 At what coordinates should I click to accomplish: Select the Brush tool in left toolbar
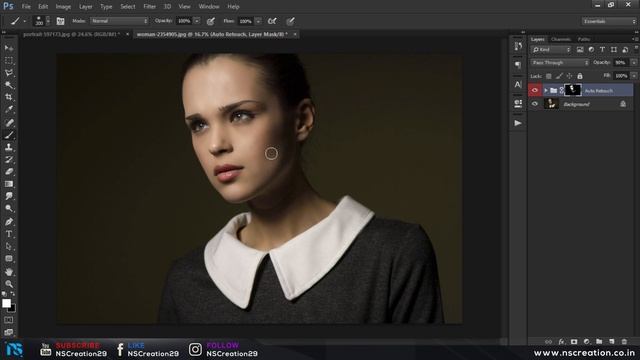tap(9, 135)
